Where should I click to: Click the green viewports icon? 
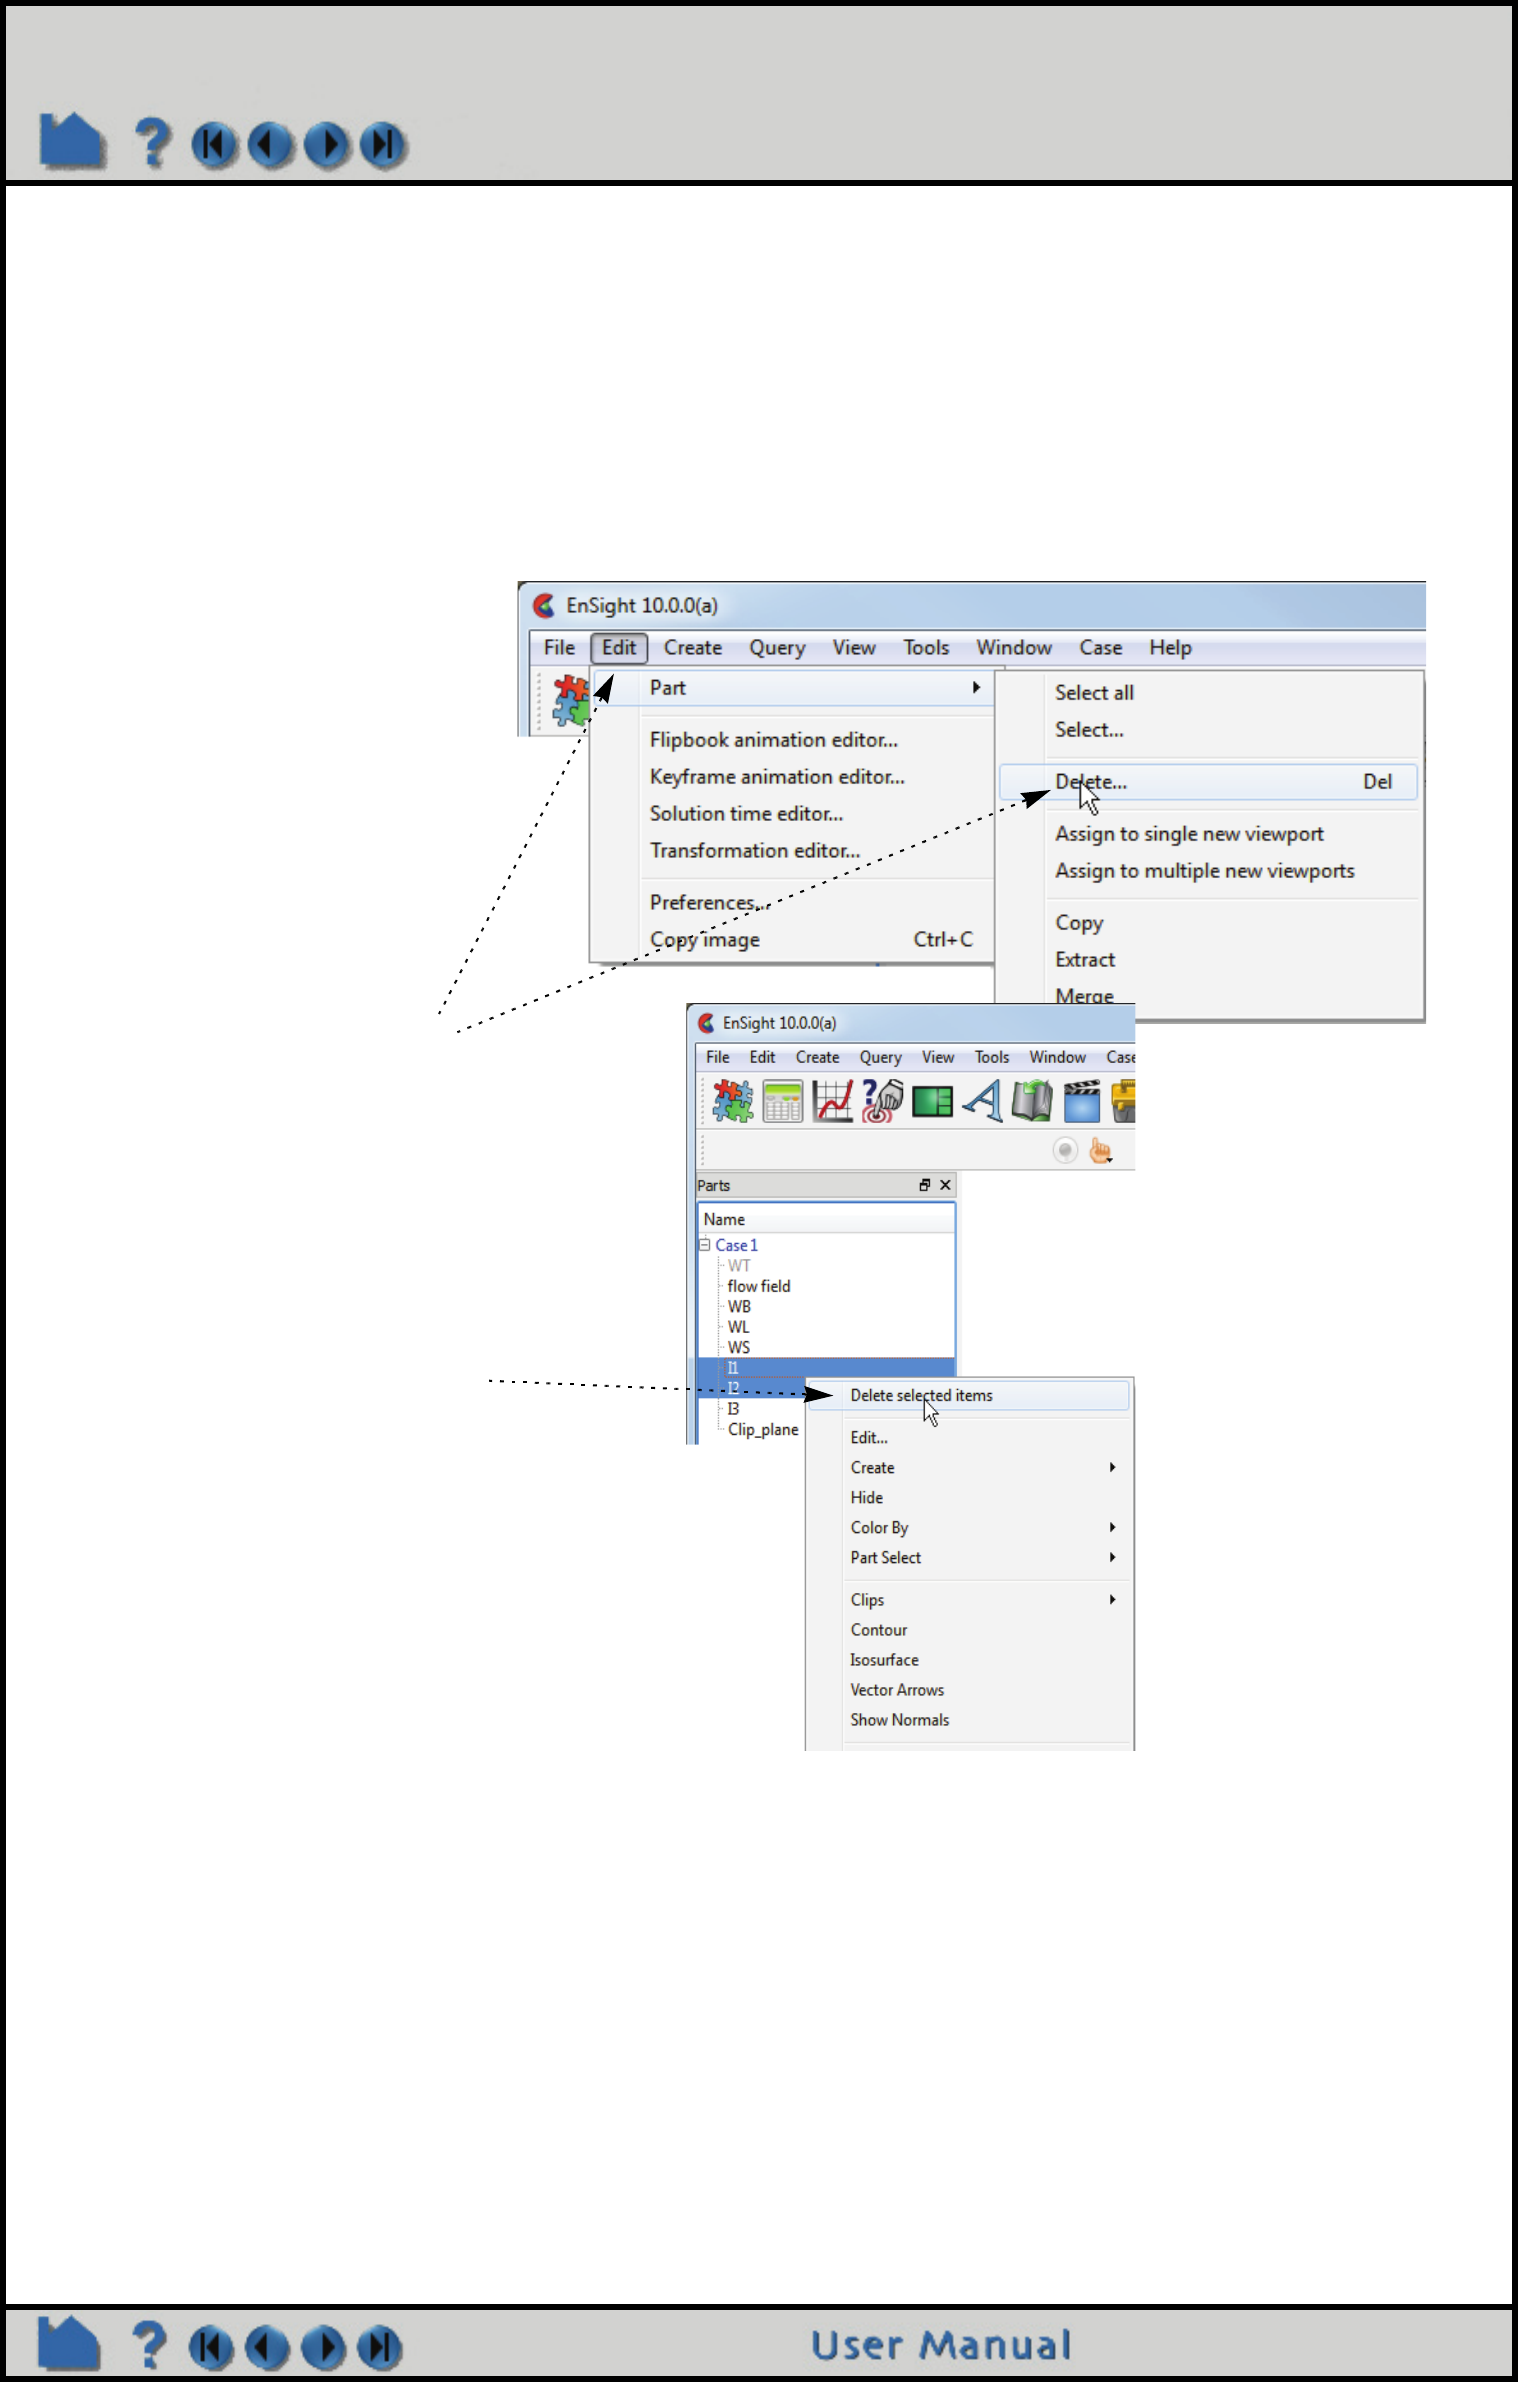coord(932,1102)
